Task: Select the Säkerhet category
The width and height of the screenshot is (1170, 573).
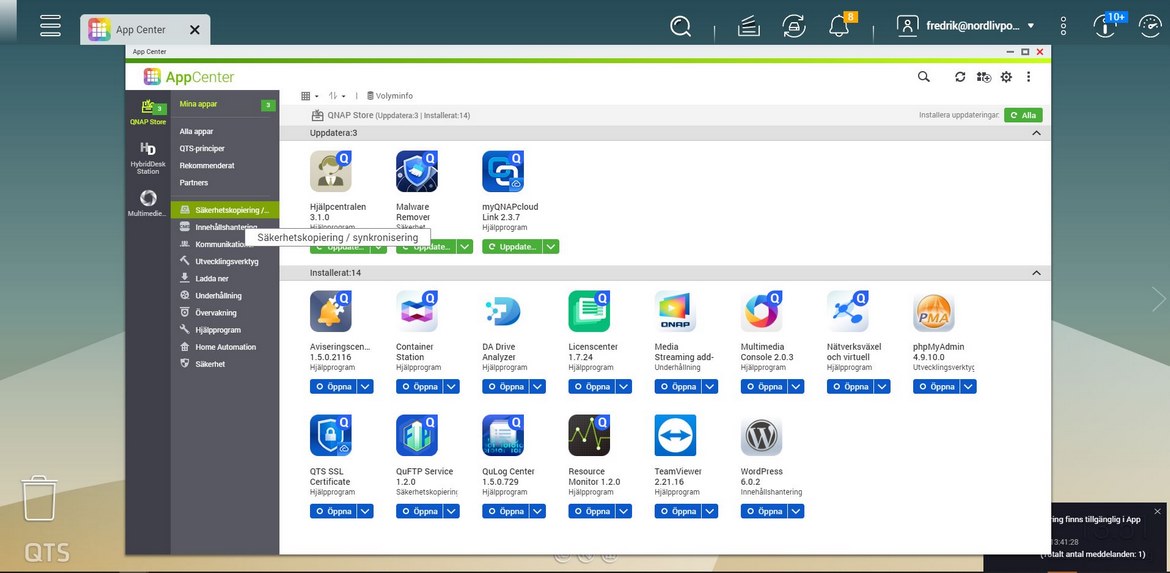Action: coord(210,364)
